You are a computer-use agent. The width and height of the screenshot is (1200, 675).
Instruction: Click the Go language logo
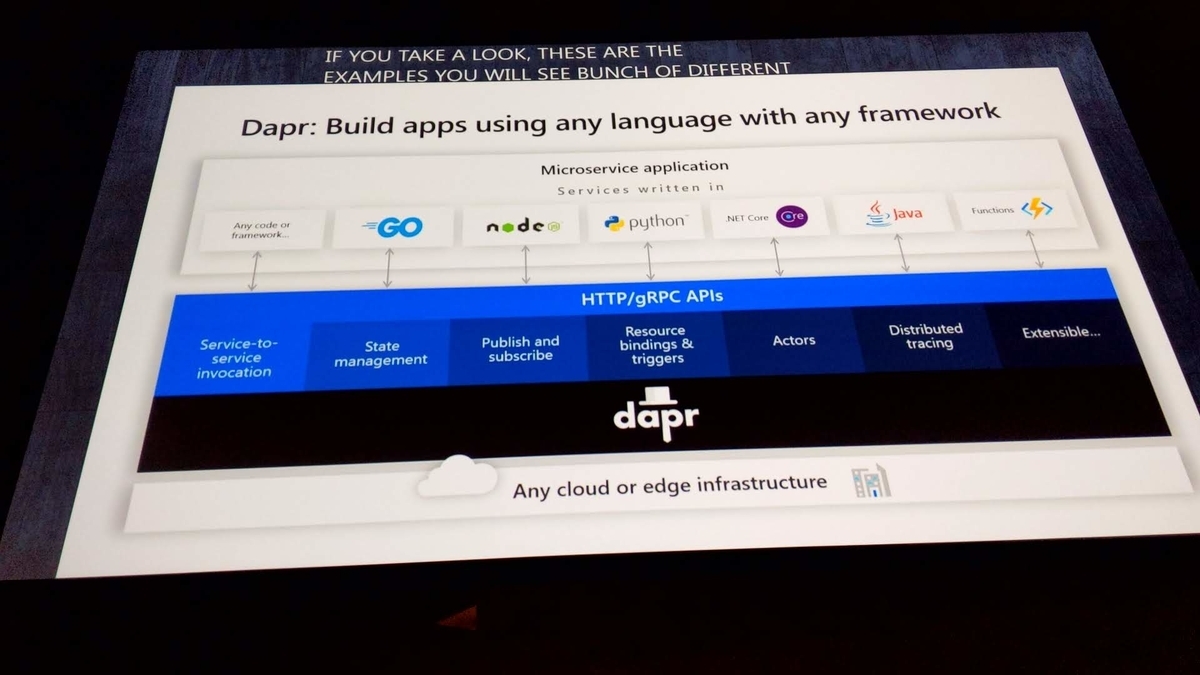[x=392, y=227]
